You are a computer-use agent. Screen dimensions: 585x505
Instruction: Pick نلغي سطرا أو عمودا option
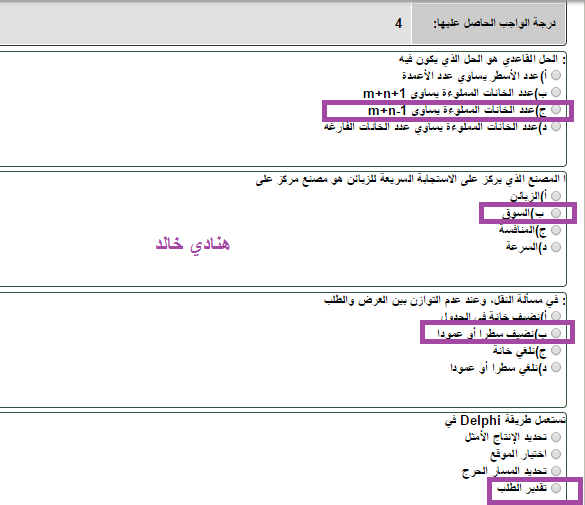click(x=556, y=367)
